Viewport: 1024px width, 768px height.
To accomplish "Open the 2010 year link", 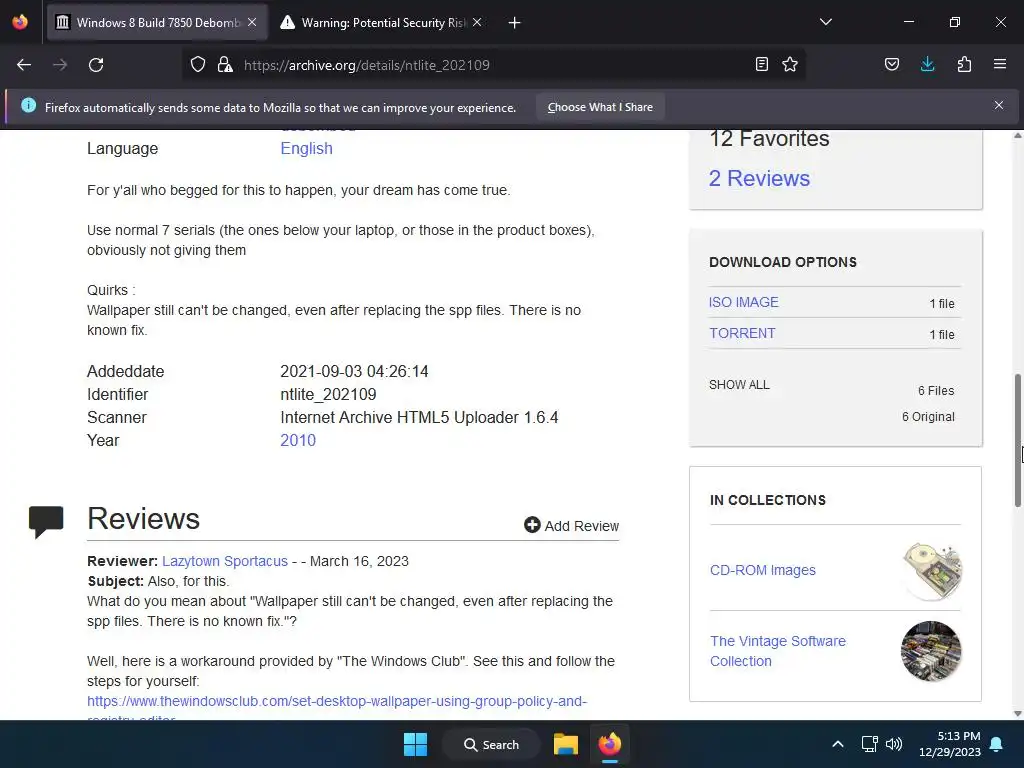I will [298, 440].
